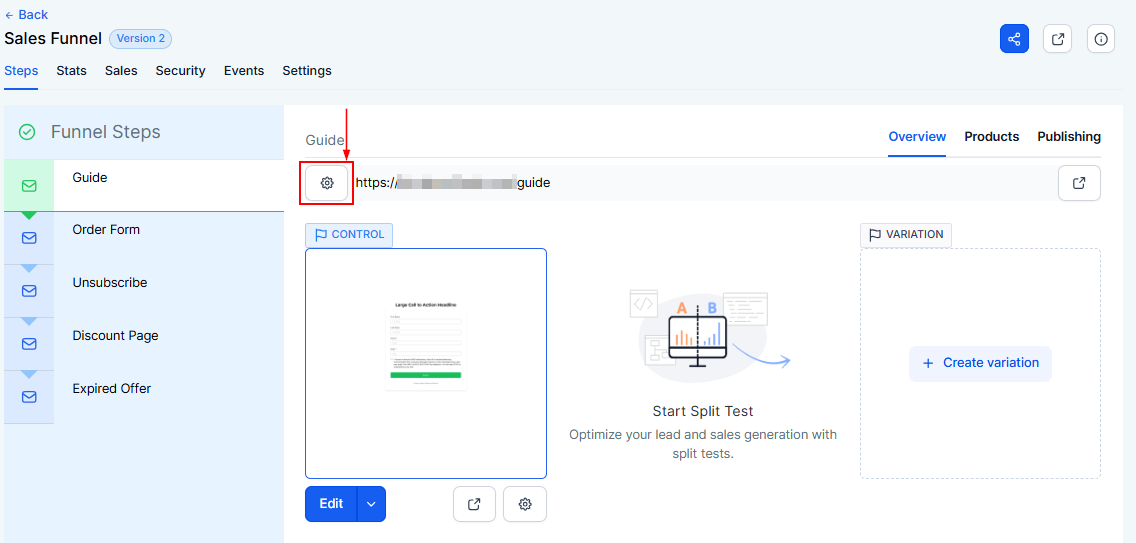The image size is (1136, 543).
Task: Click the Discount Page envelope icon
Action: [29, 344]
